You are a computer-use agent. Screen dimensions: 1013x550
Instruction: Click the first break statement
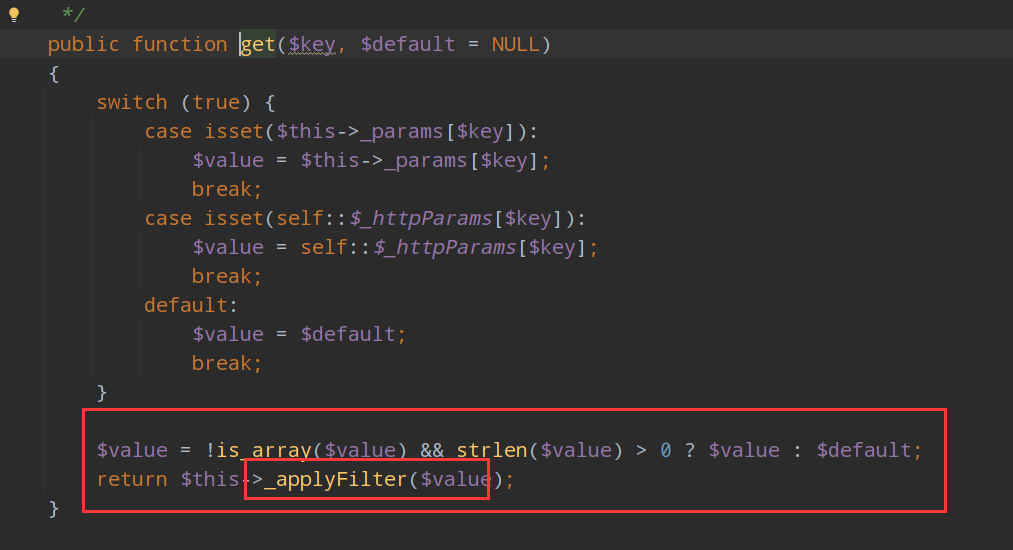point(227,189)
